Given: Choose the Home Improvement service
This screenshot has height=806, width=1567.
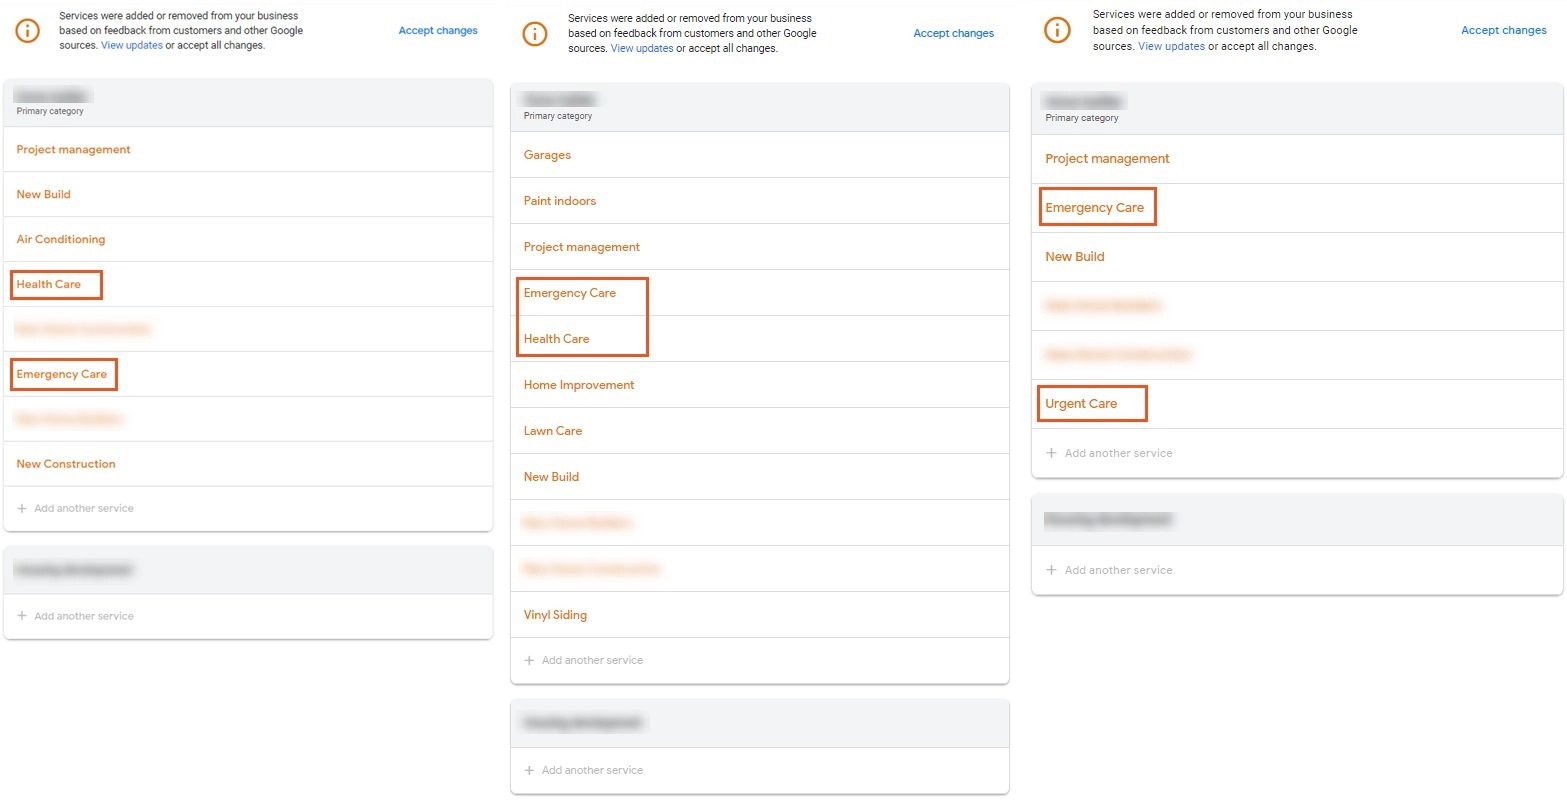Looking at the screenshot, I should [x=579, y=385].
